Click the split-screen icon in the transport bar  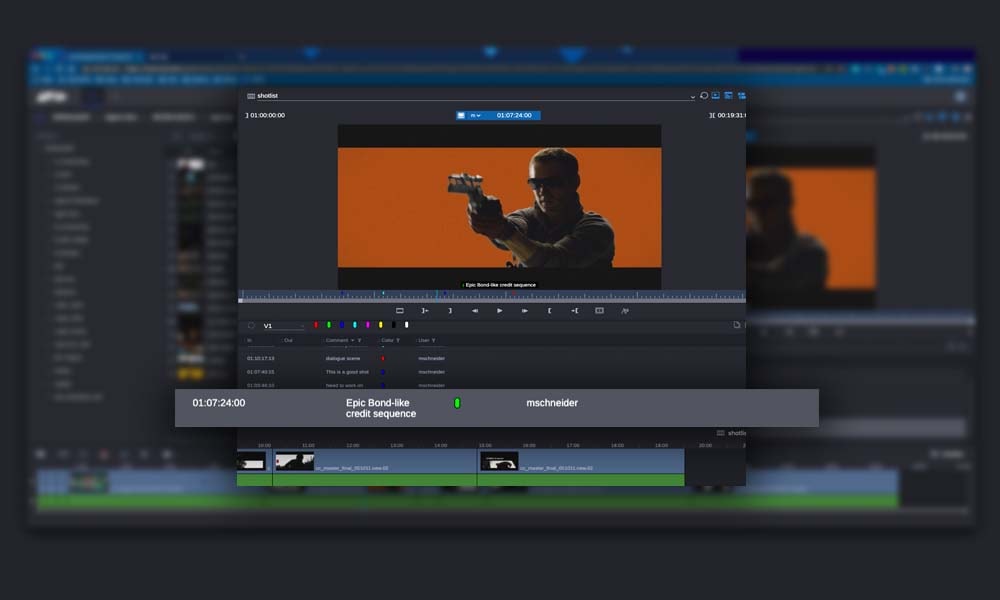tap(599, 311)
